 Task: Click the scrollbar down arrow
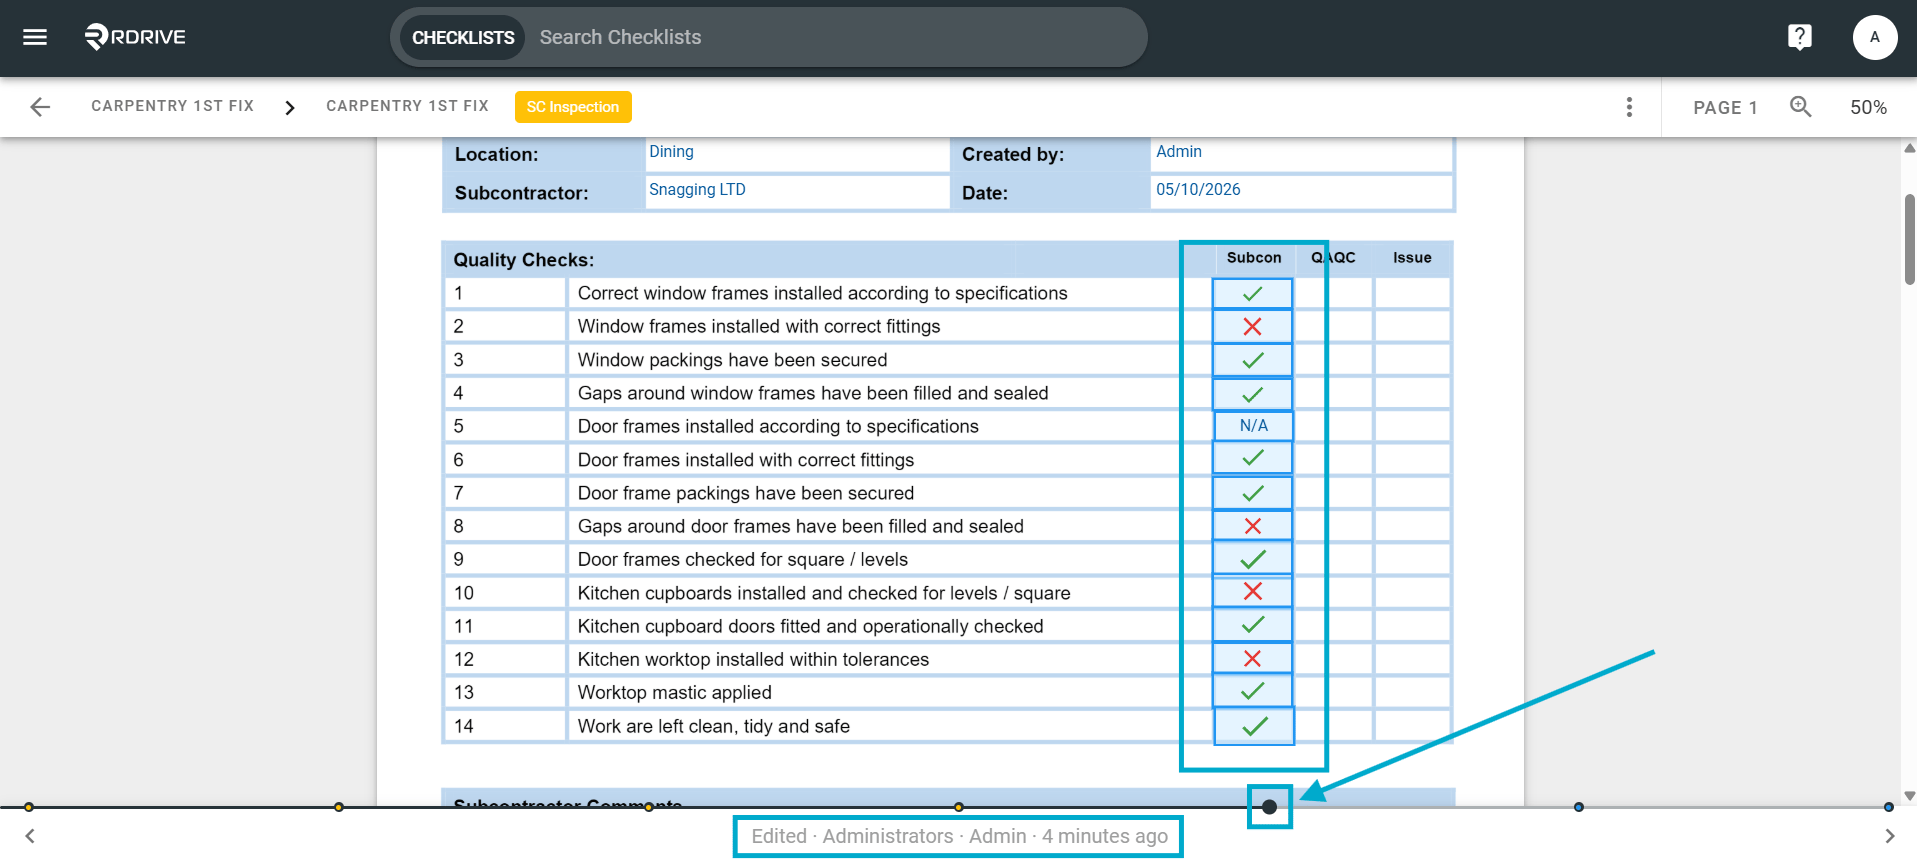(1909, 796)
